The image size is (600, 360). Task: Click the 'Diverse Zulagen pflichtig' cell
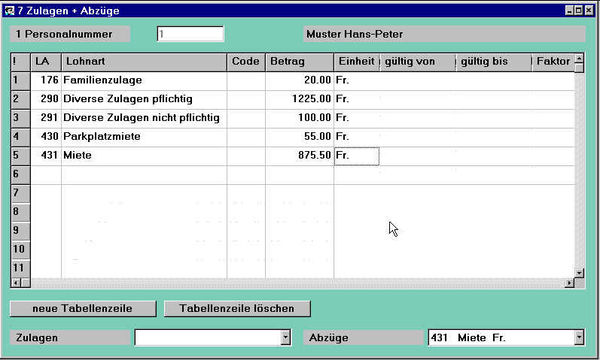tap(144, 99)
